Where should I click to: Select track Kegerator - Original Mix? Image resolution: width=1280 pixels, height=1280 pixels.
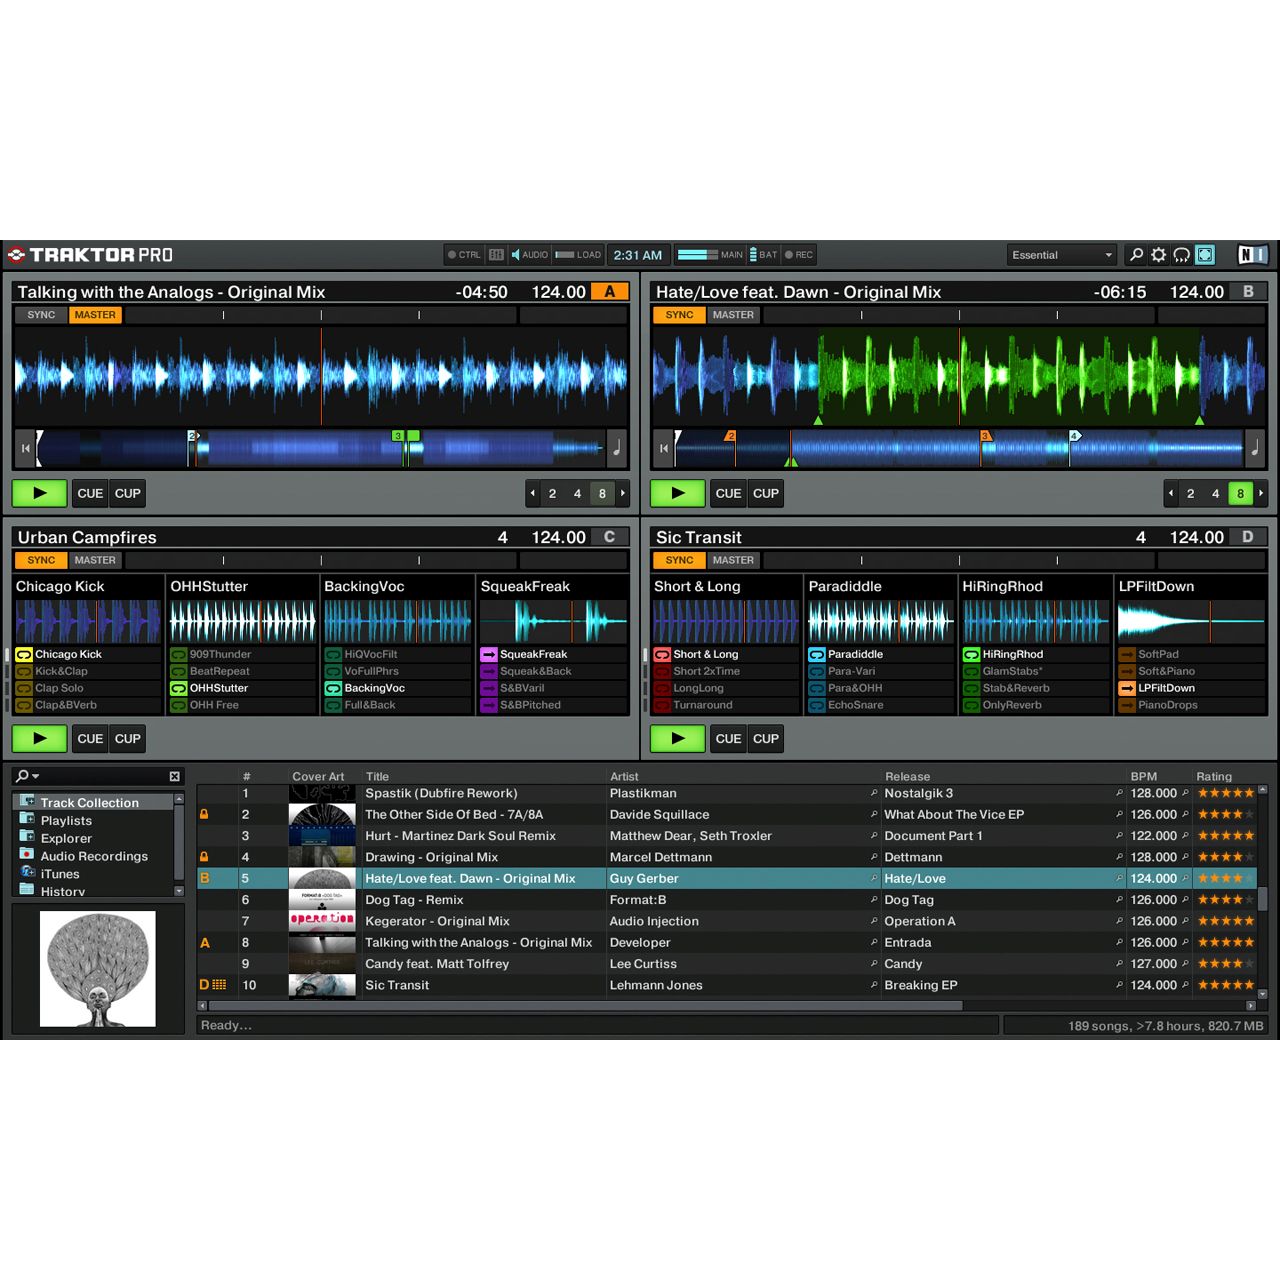[x=437, y=921]
